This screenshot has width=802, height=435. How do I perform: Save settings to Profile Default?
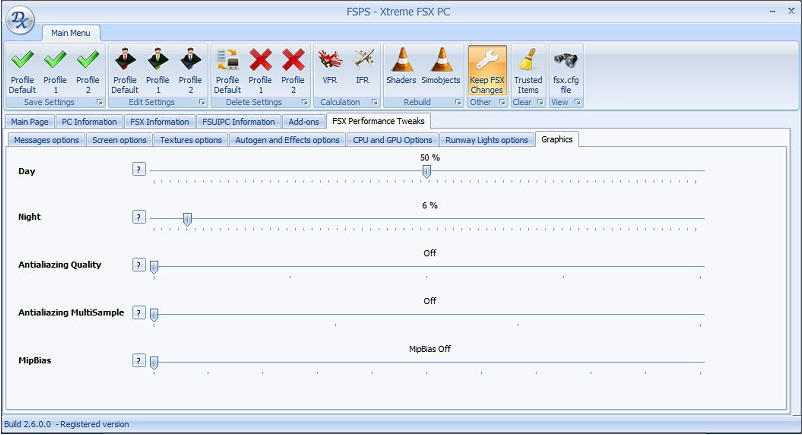[23, 71]
